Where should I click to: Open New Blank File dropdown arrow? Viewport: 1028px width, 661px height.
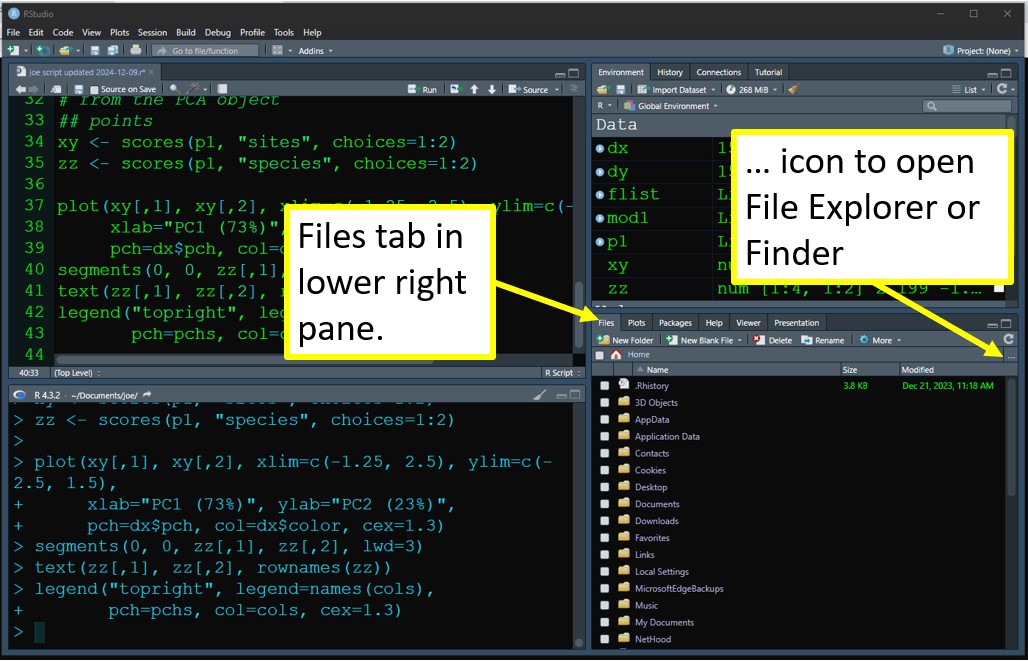pos(740,340)
